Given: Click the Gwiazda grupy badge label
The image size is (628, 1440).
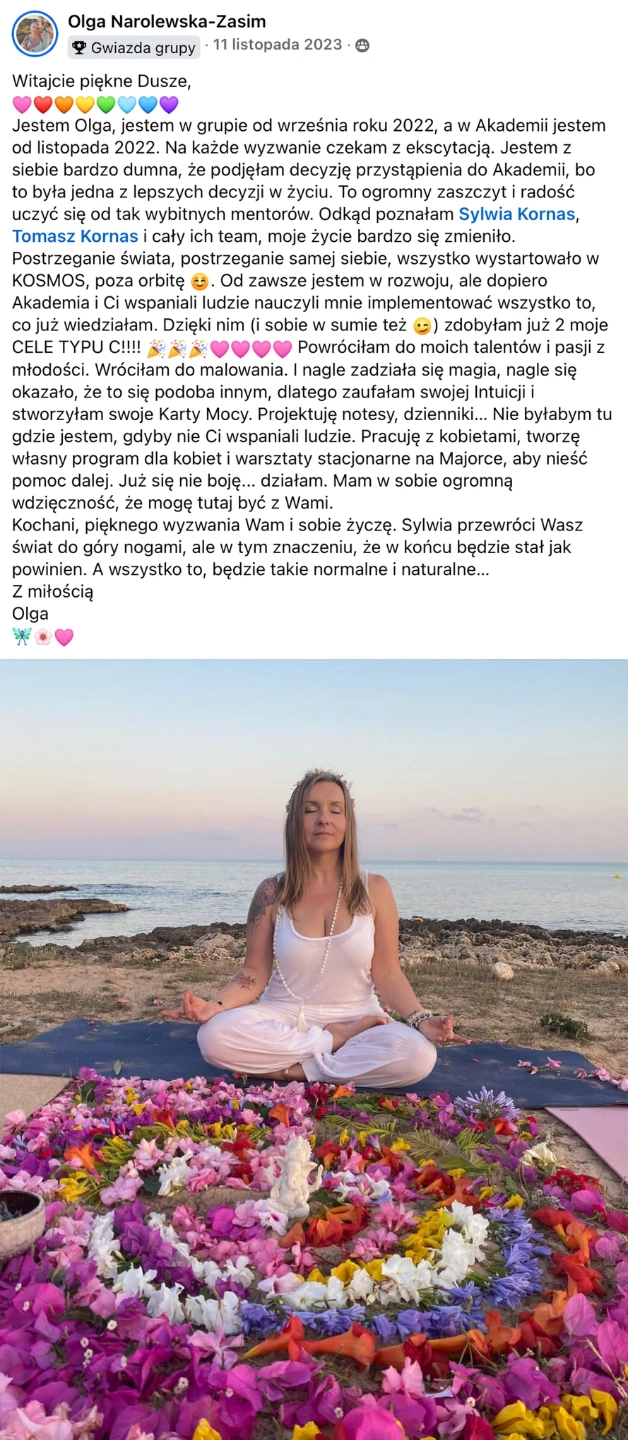Looking at the screenshot, I should 143,47.
